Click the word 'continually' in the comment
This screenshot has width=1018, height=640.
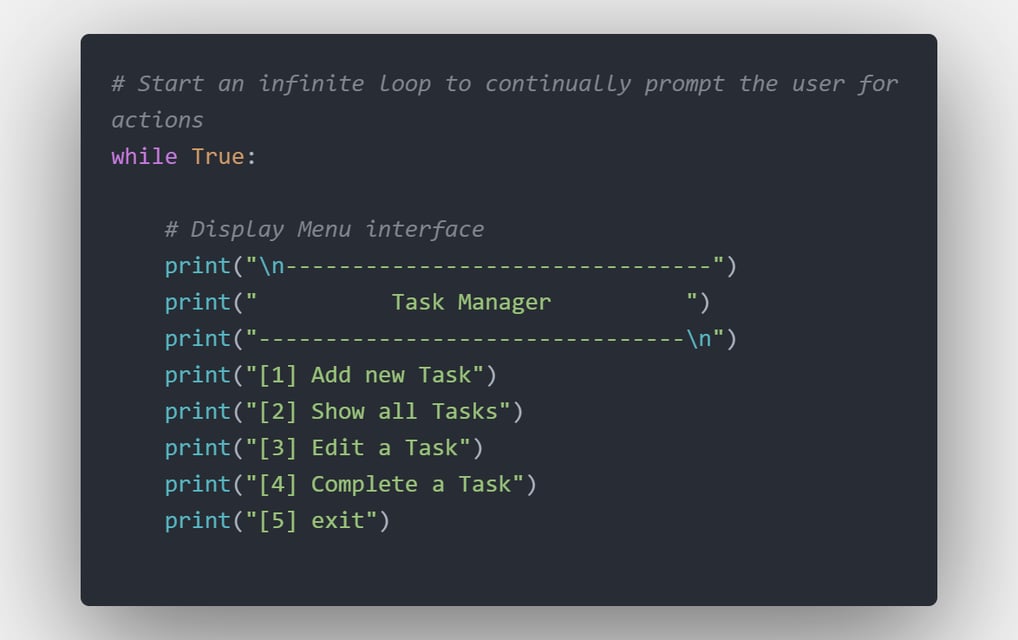(558, 84)
